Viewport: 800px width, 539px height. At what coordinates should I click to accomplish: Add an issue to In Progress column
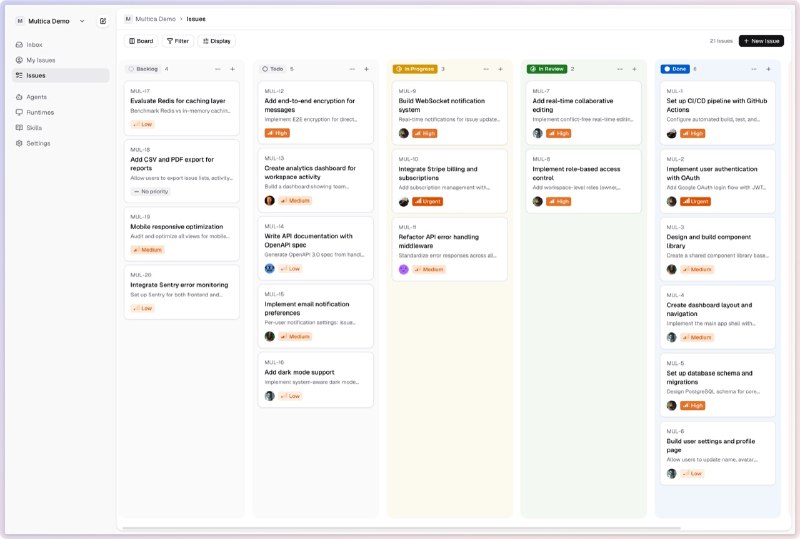click(501, 69)
